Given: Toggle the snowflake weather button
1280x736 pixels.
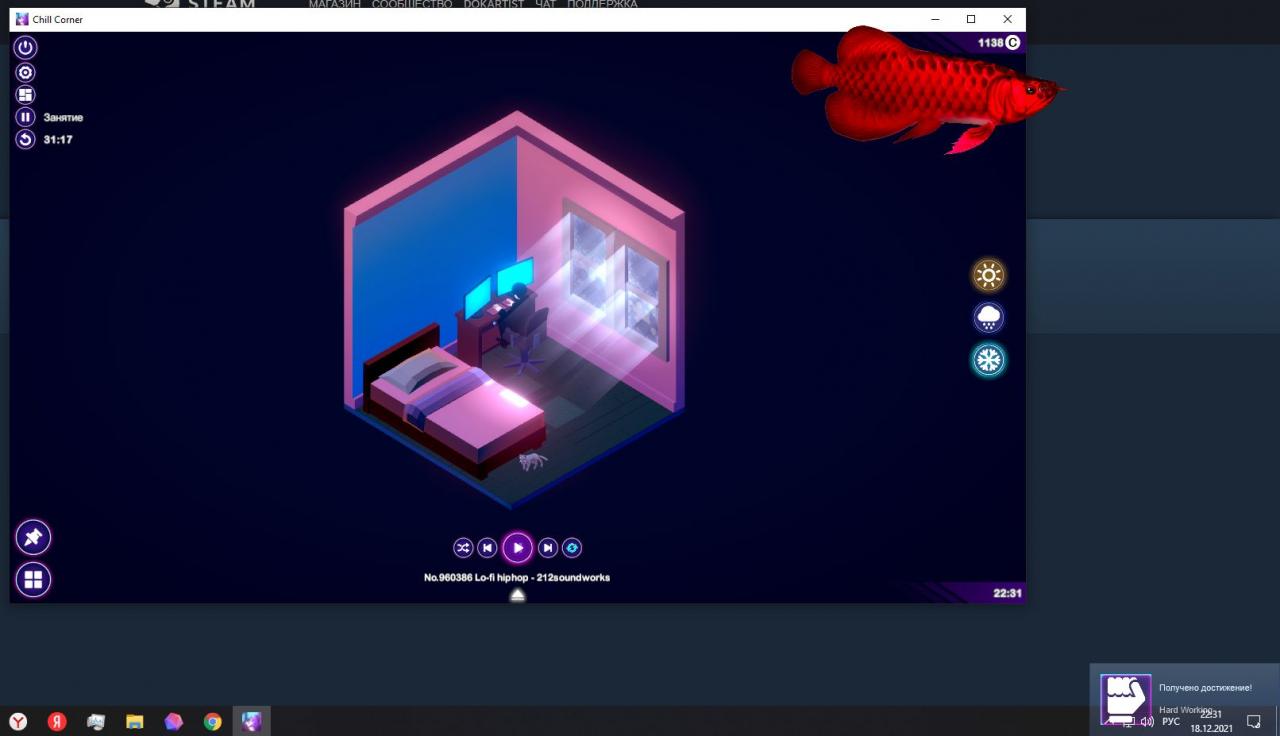Looking at the screenshot, I should coord(989,360).
